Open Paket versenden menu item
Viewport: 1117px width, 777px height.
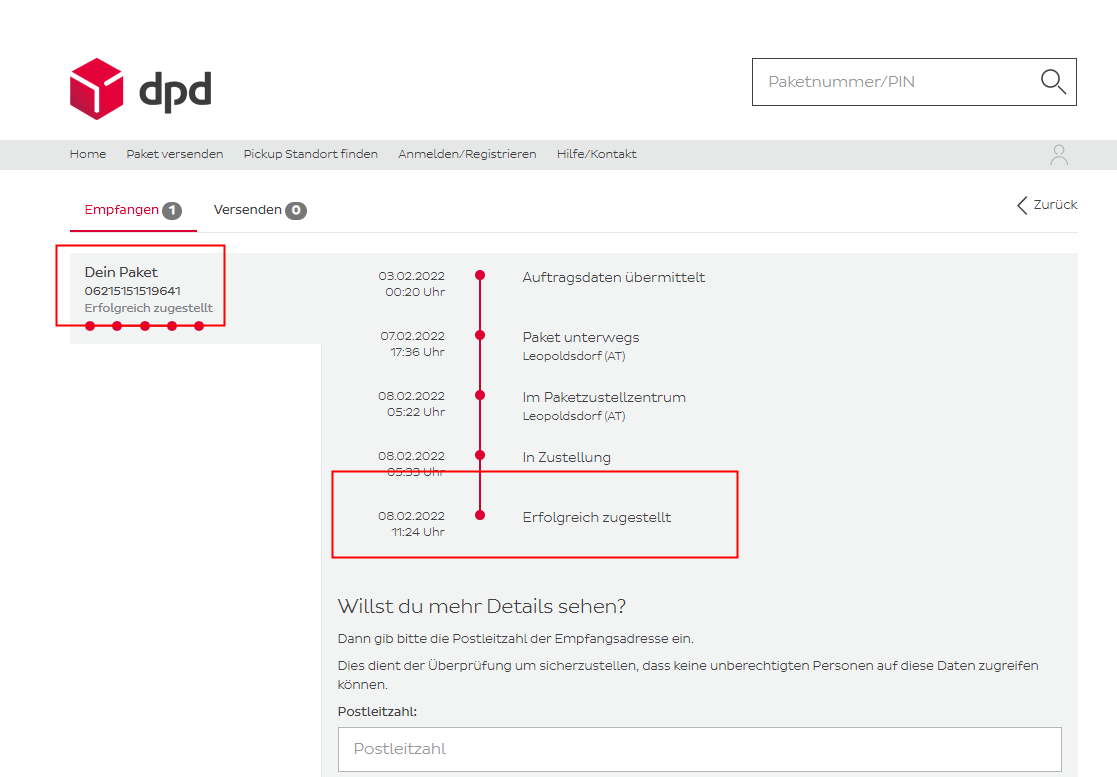[x=174, y=154]
